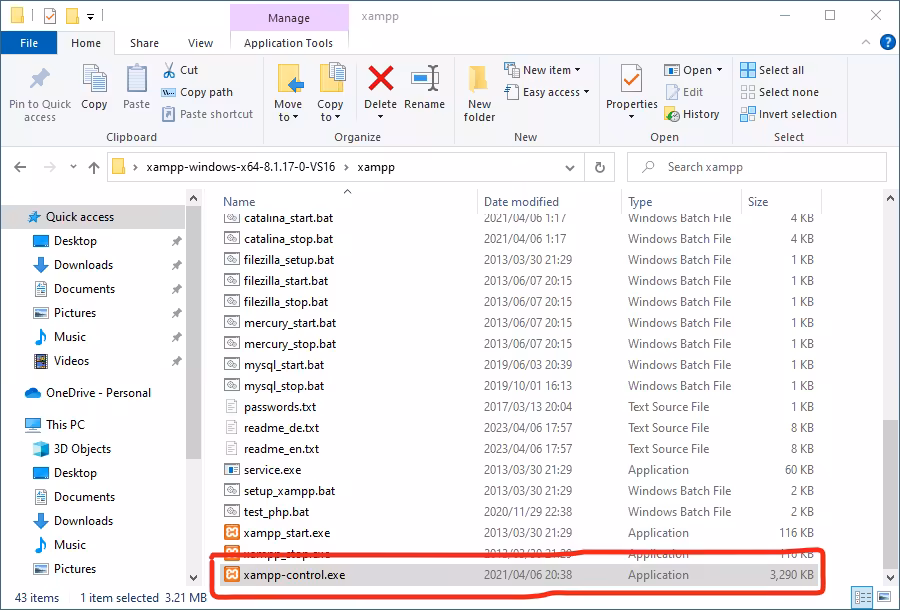Screen dimensions: 900x610
Task: Open the File menu tab
Action: click(x=29, y=43)
